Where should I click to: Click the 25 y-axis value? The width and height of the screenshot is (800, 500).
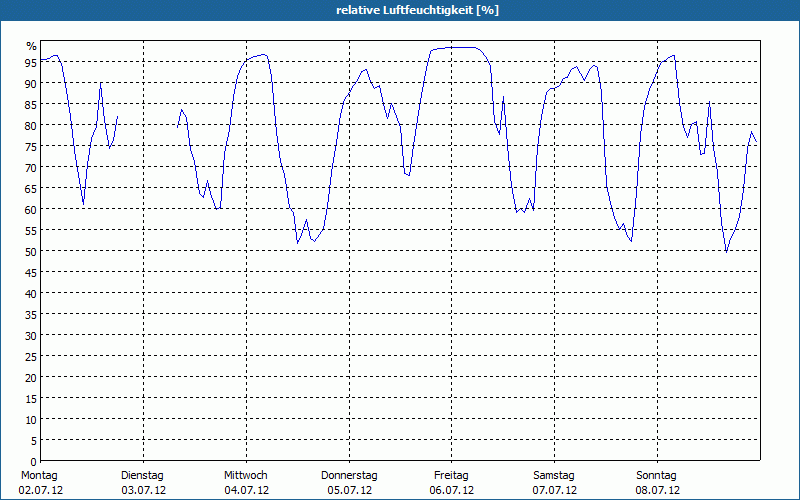31,357
